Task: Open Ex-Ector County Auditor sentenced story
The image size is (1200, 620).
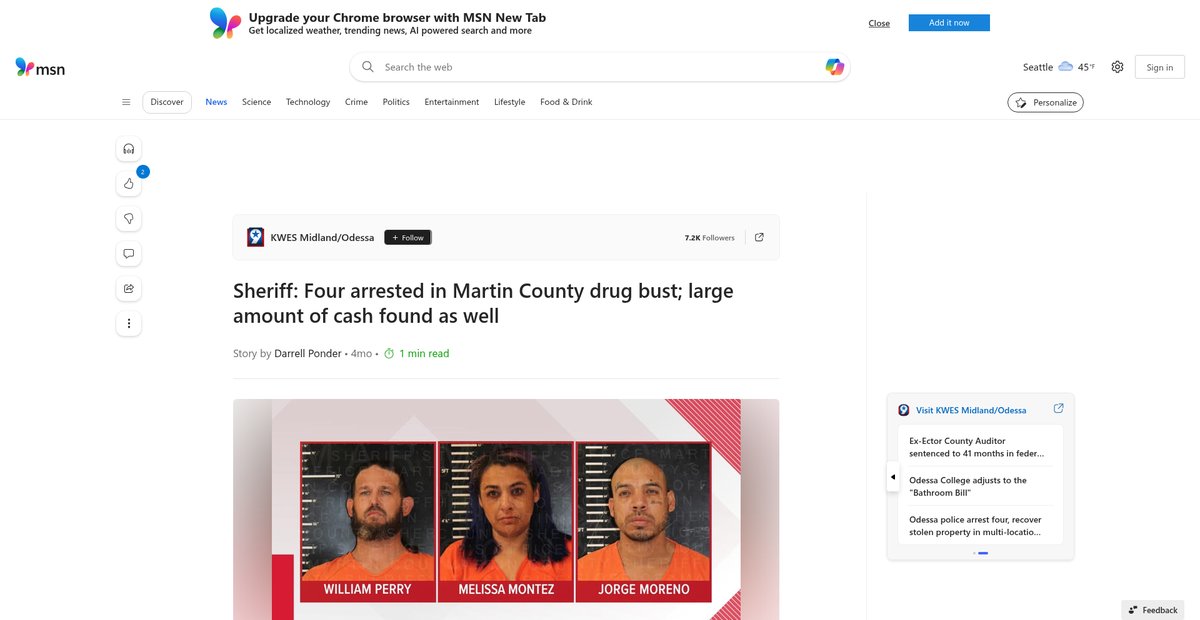Action: pyautogui.click(x=976, y=447)
